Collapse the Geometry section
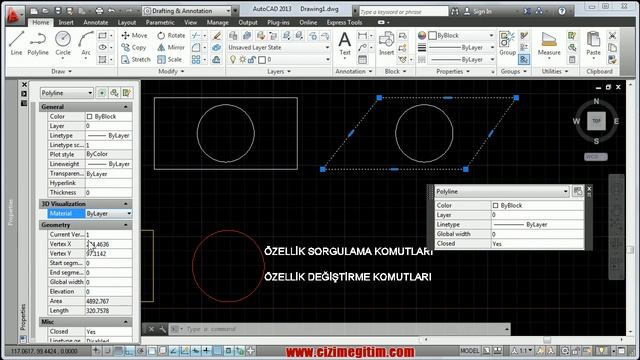Viewport: 640px width, 360px height. pyautogui.click(x=126, y=225)
